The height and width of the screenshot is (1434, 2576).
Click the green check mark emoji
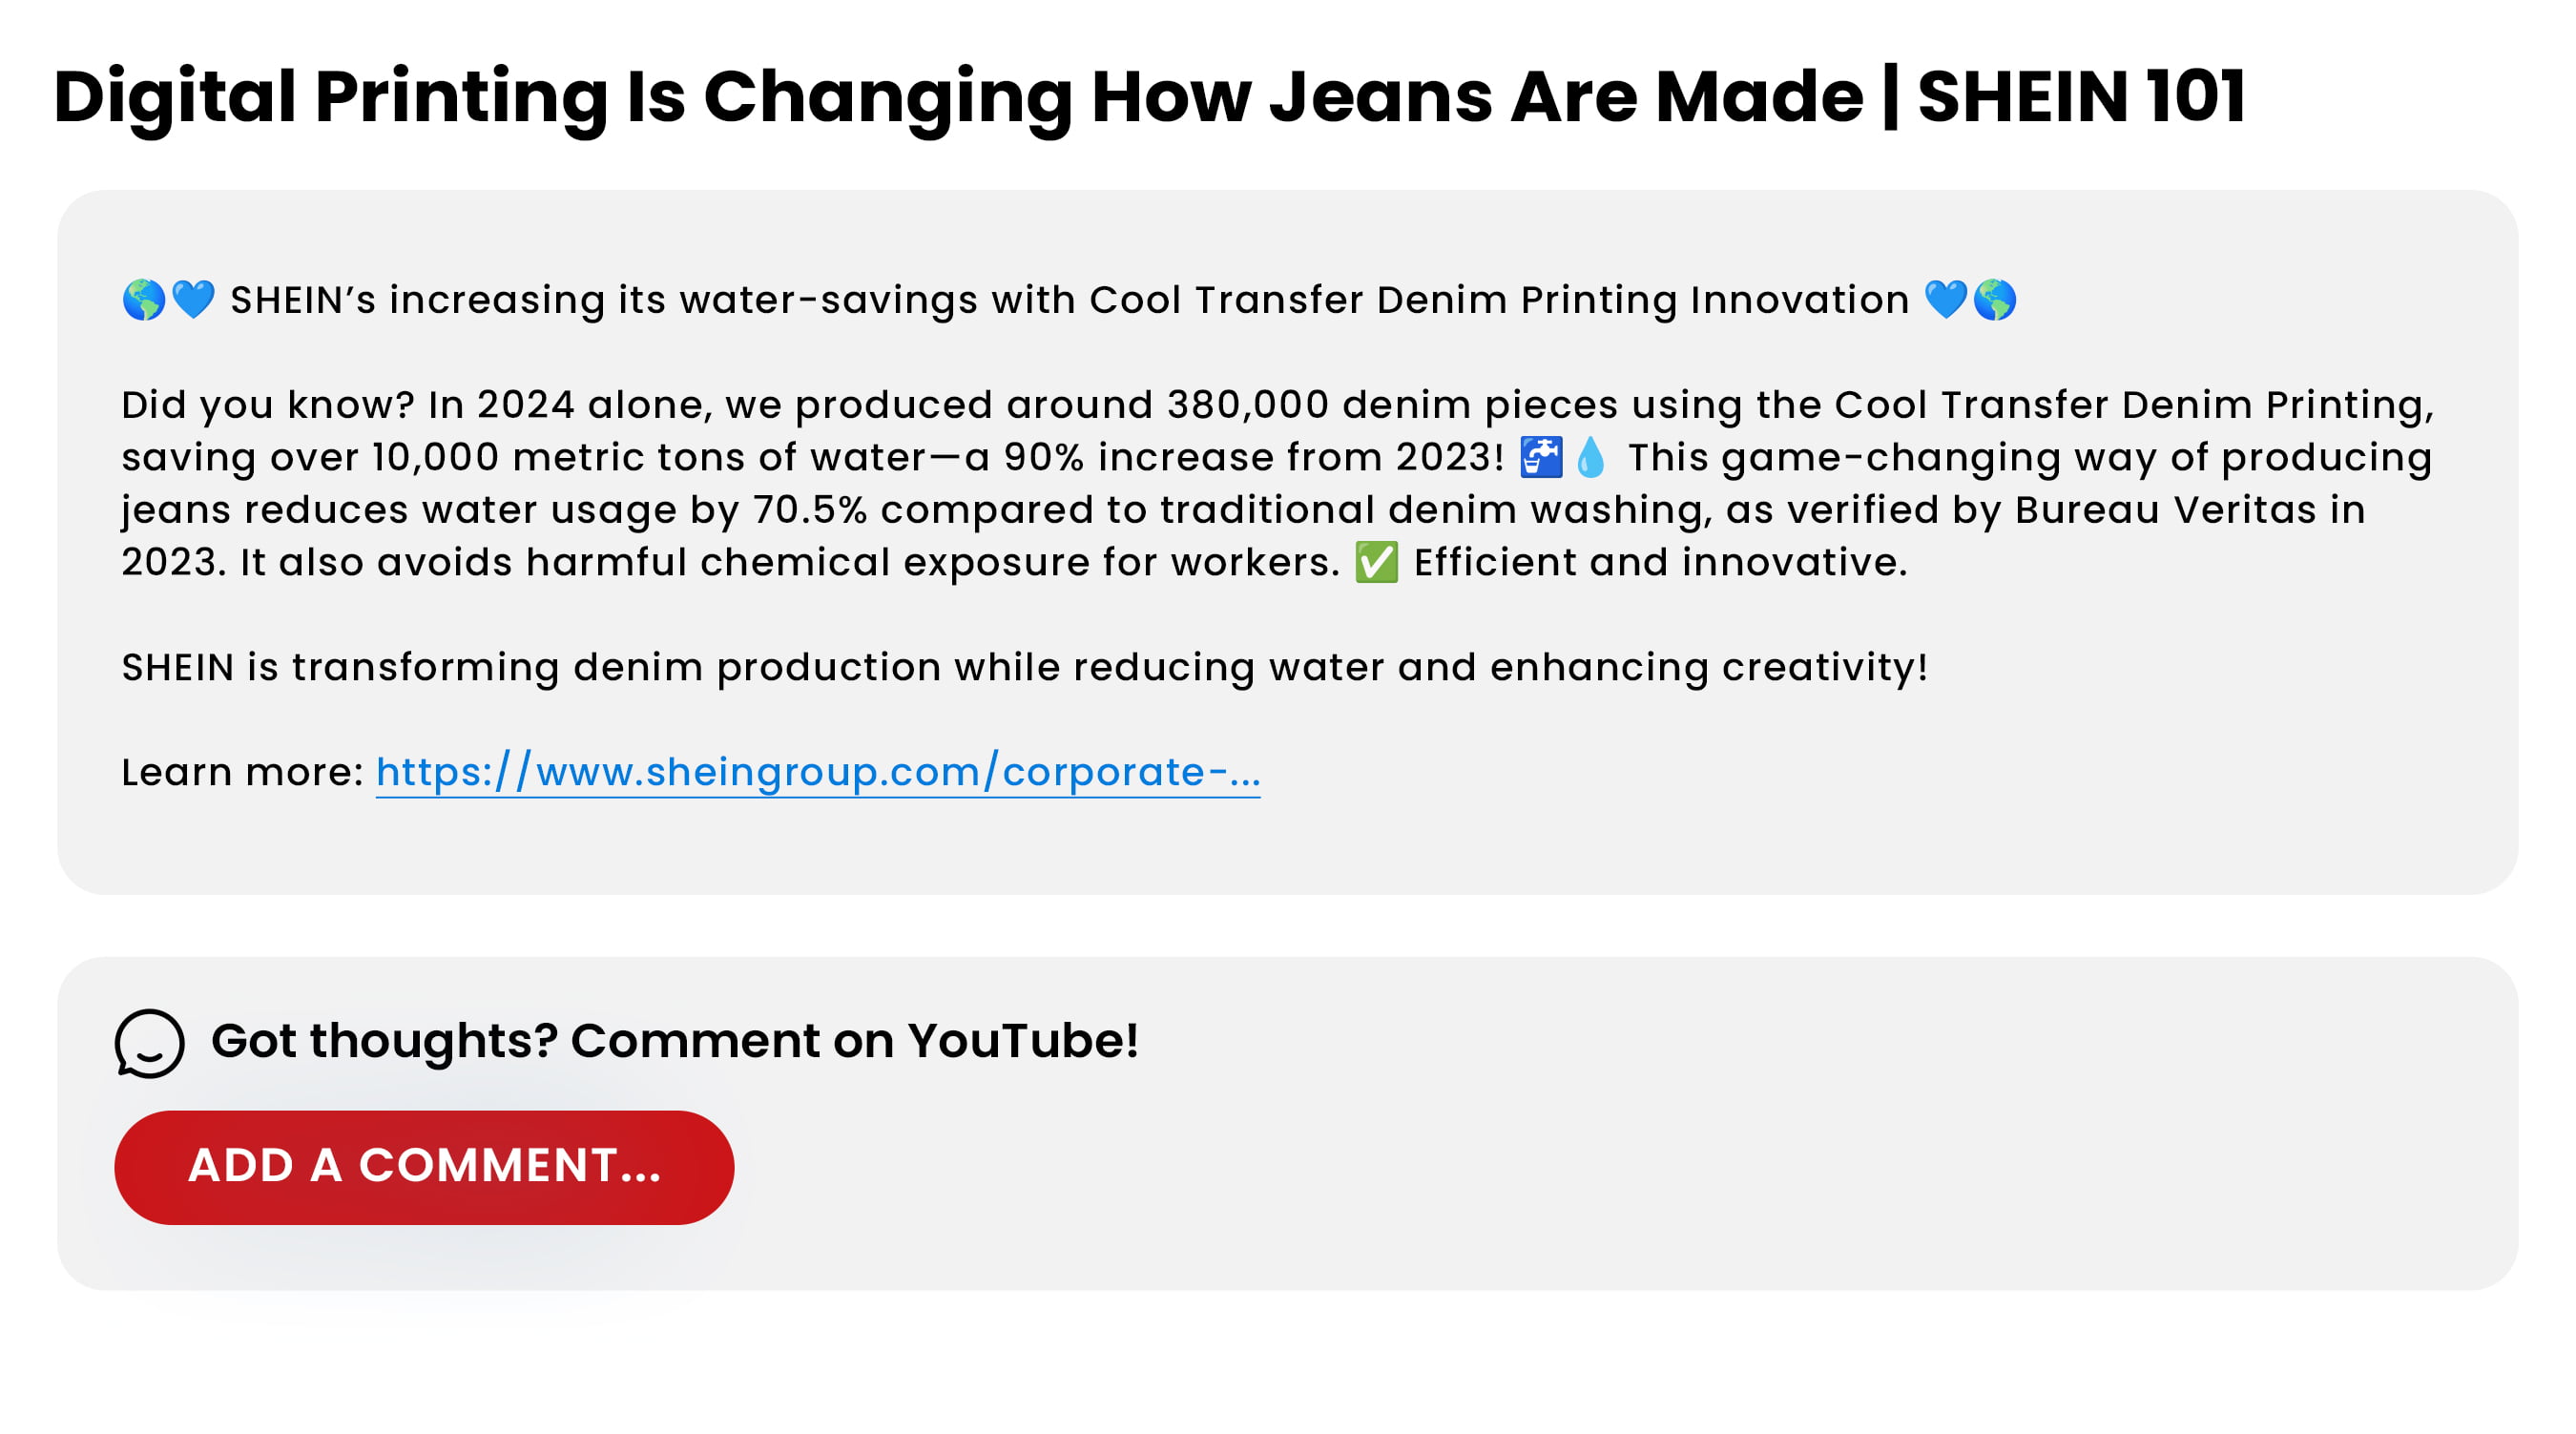tap(1376, 563)
